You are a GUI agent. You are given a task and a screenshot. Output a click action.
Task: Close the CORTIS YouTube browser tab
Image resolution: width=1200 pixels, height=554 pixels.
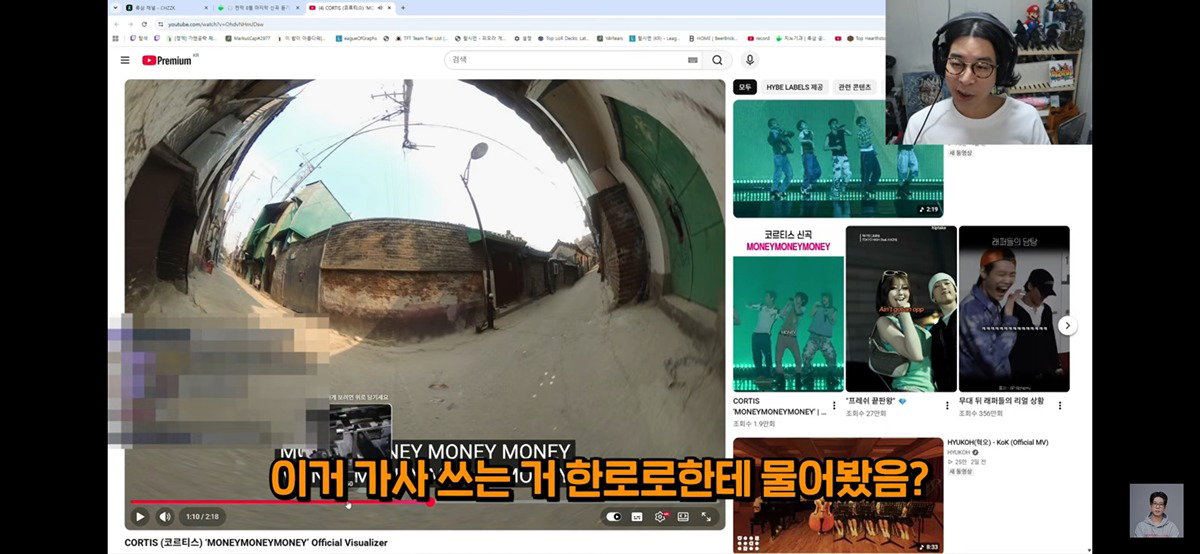[x=391, y=8]
